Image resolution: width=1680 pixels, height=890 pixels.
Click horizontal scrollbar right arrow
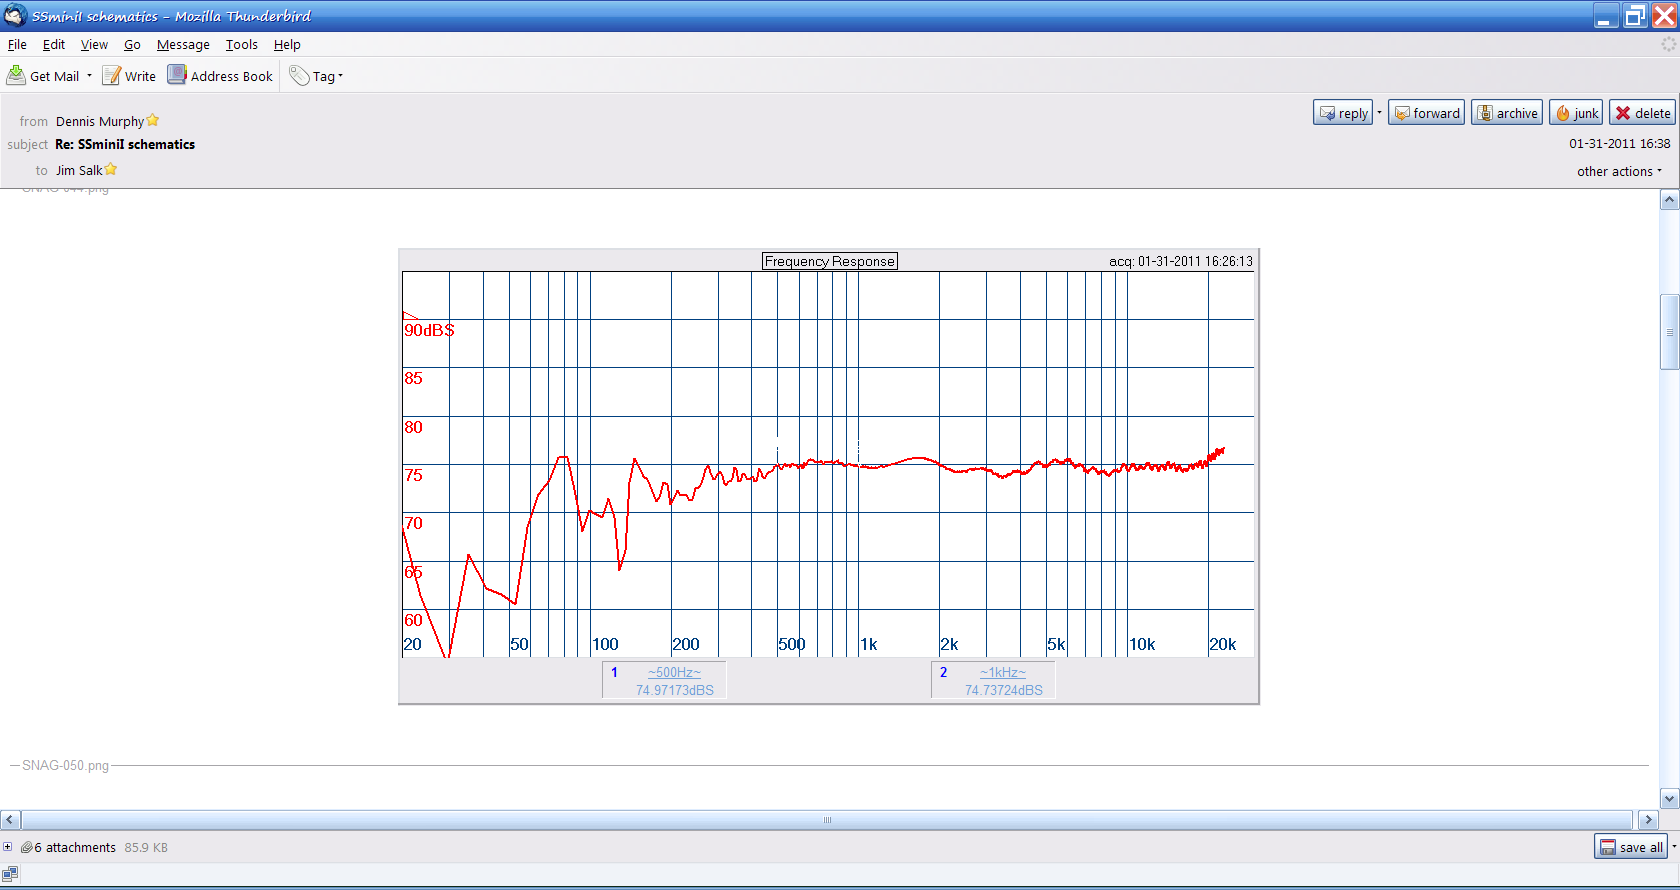(x=1649, y=820)
